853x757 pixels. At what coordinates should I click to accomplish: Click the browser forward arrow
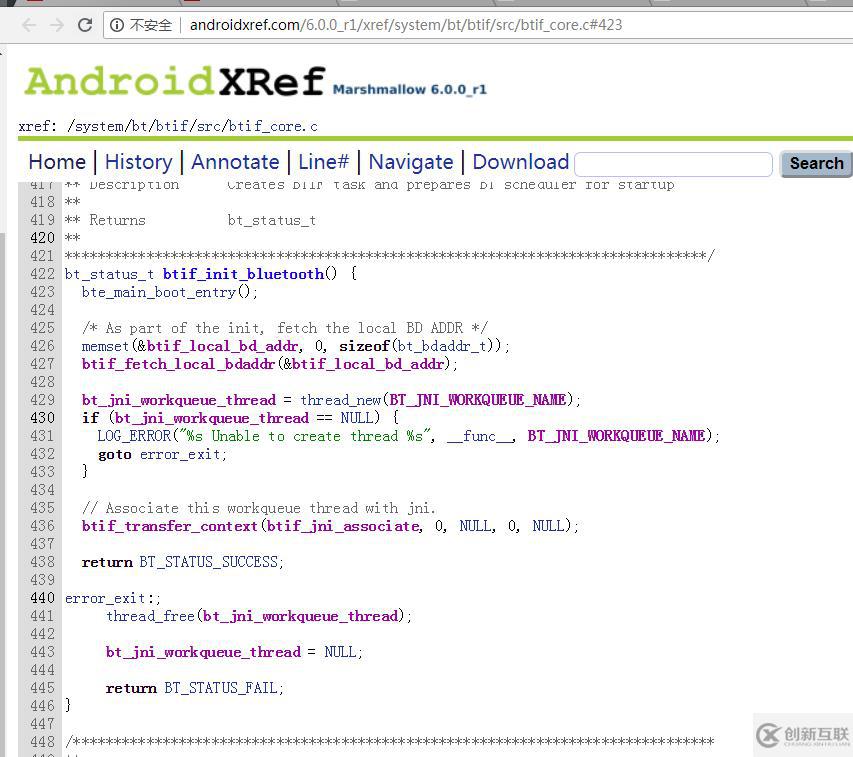(57, 25)
